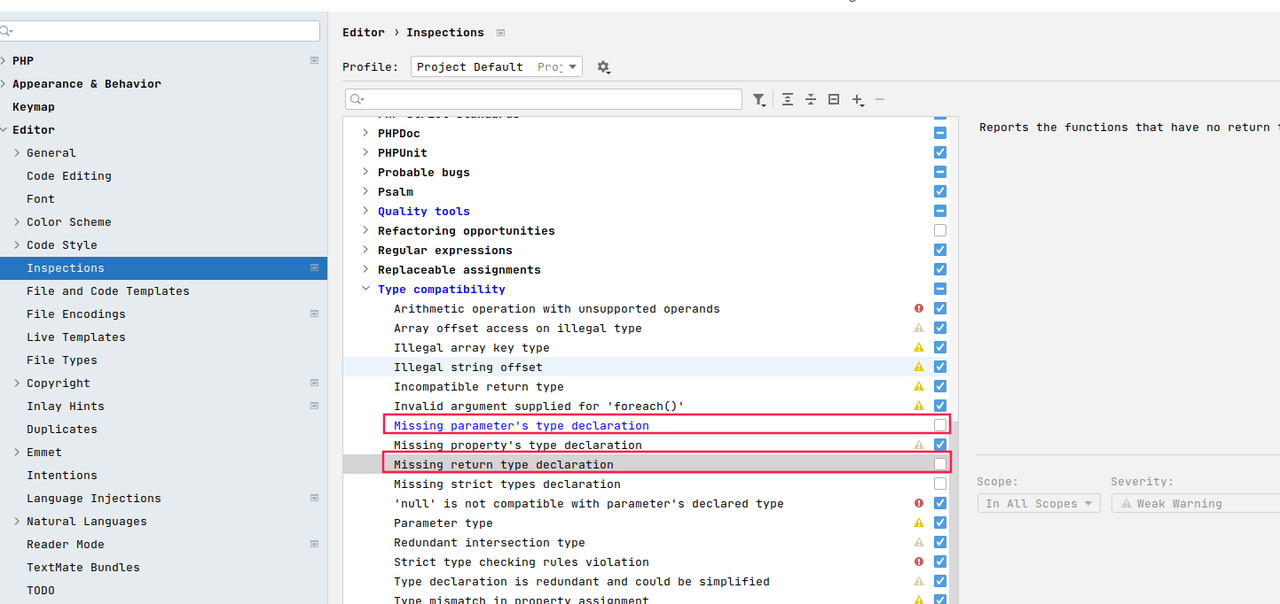Uncheck Regular expressions checkbox
Viewport: 1280px width, 604px height.
pyautogui.click(x=940, y=250)
